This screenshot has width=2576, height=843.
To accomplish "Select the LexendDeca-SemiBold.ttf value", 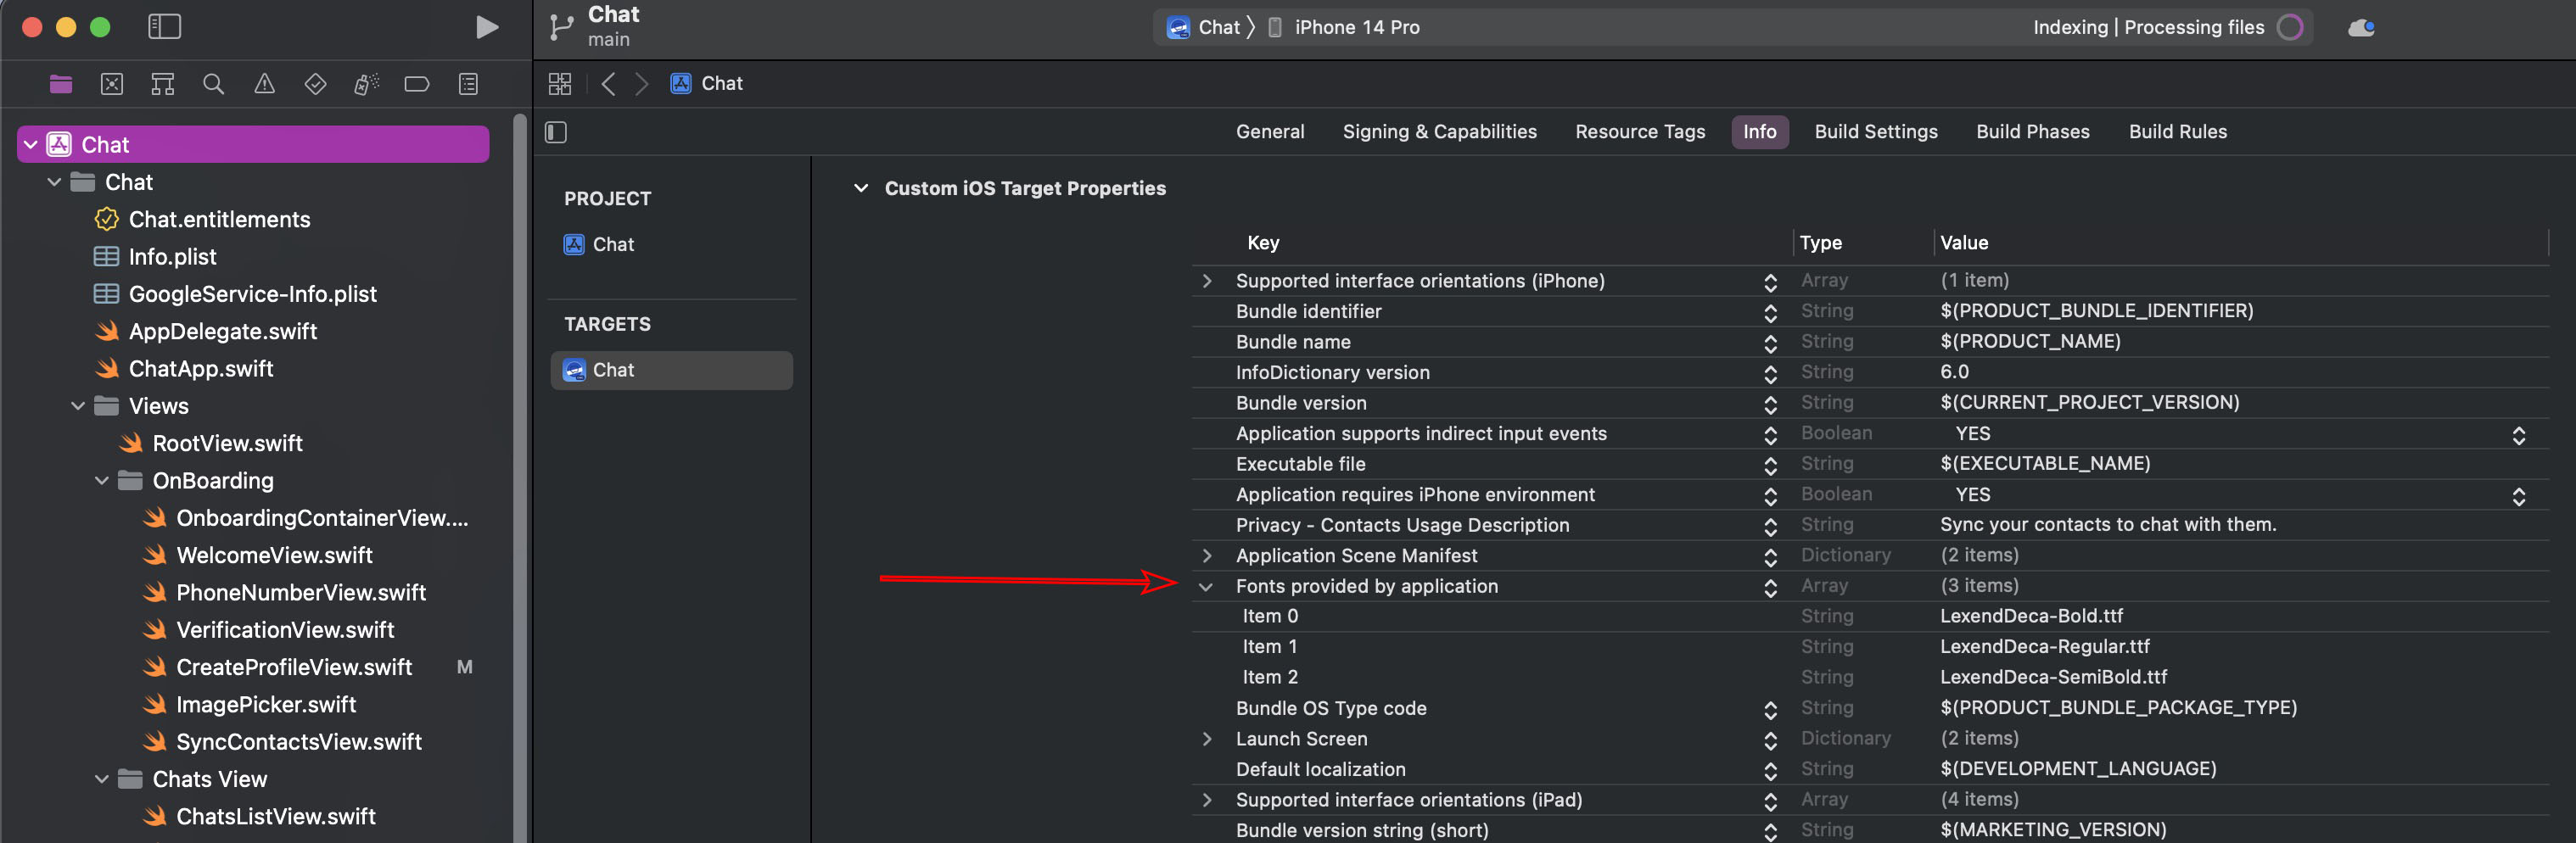I will (x=2053, y=677).
